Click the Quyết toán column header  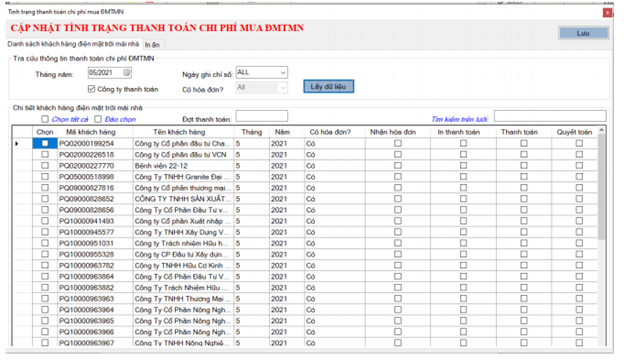coord(574,132)
